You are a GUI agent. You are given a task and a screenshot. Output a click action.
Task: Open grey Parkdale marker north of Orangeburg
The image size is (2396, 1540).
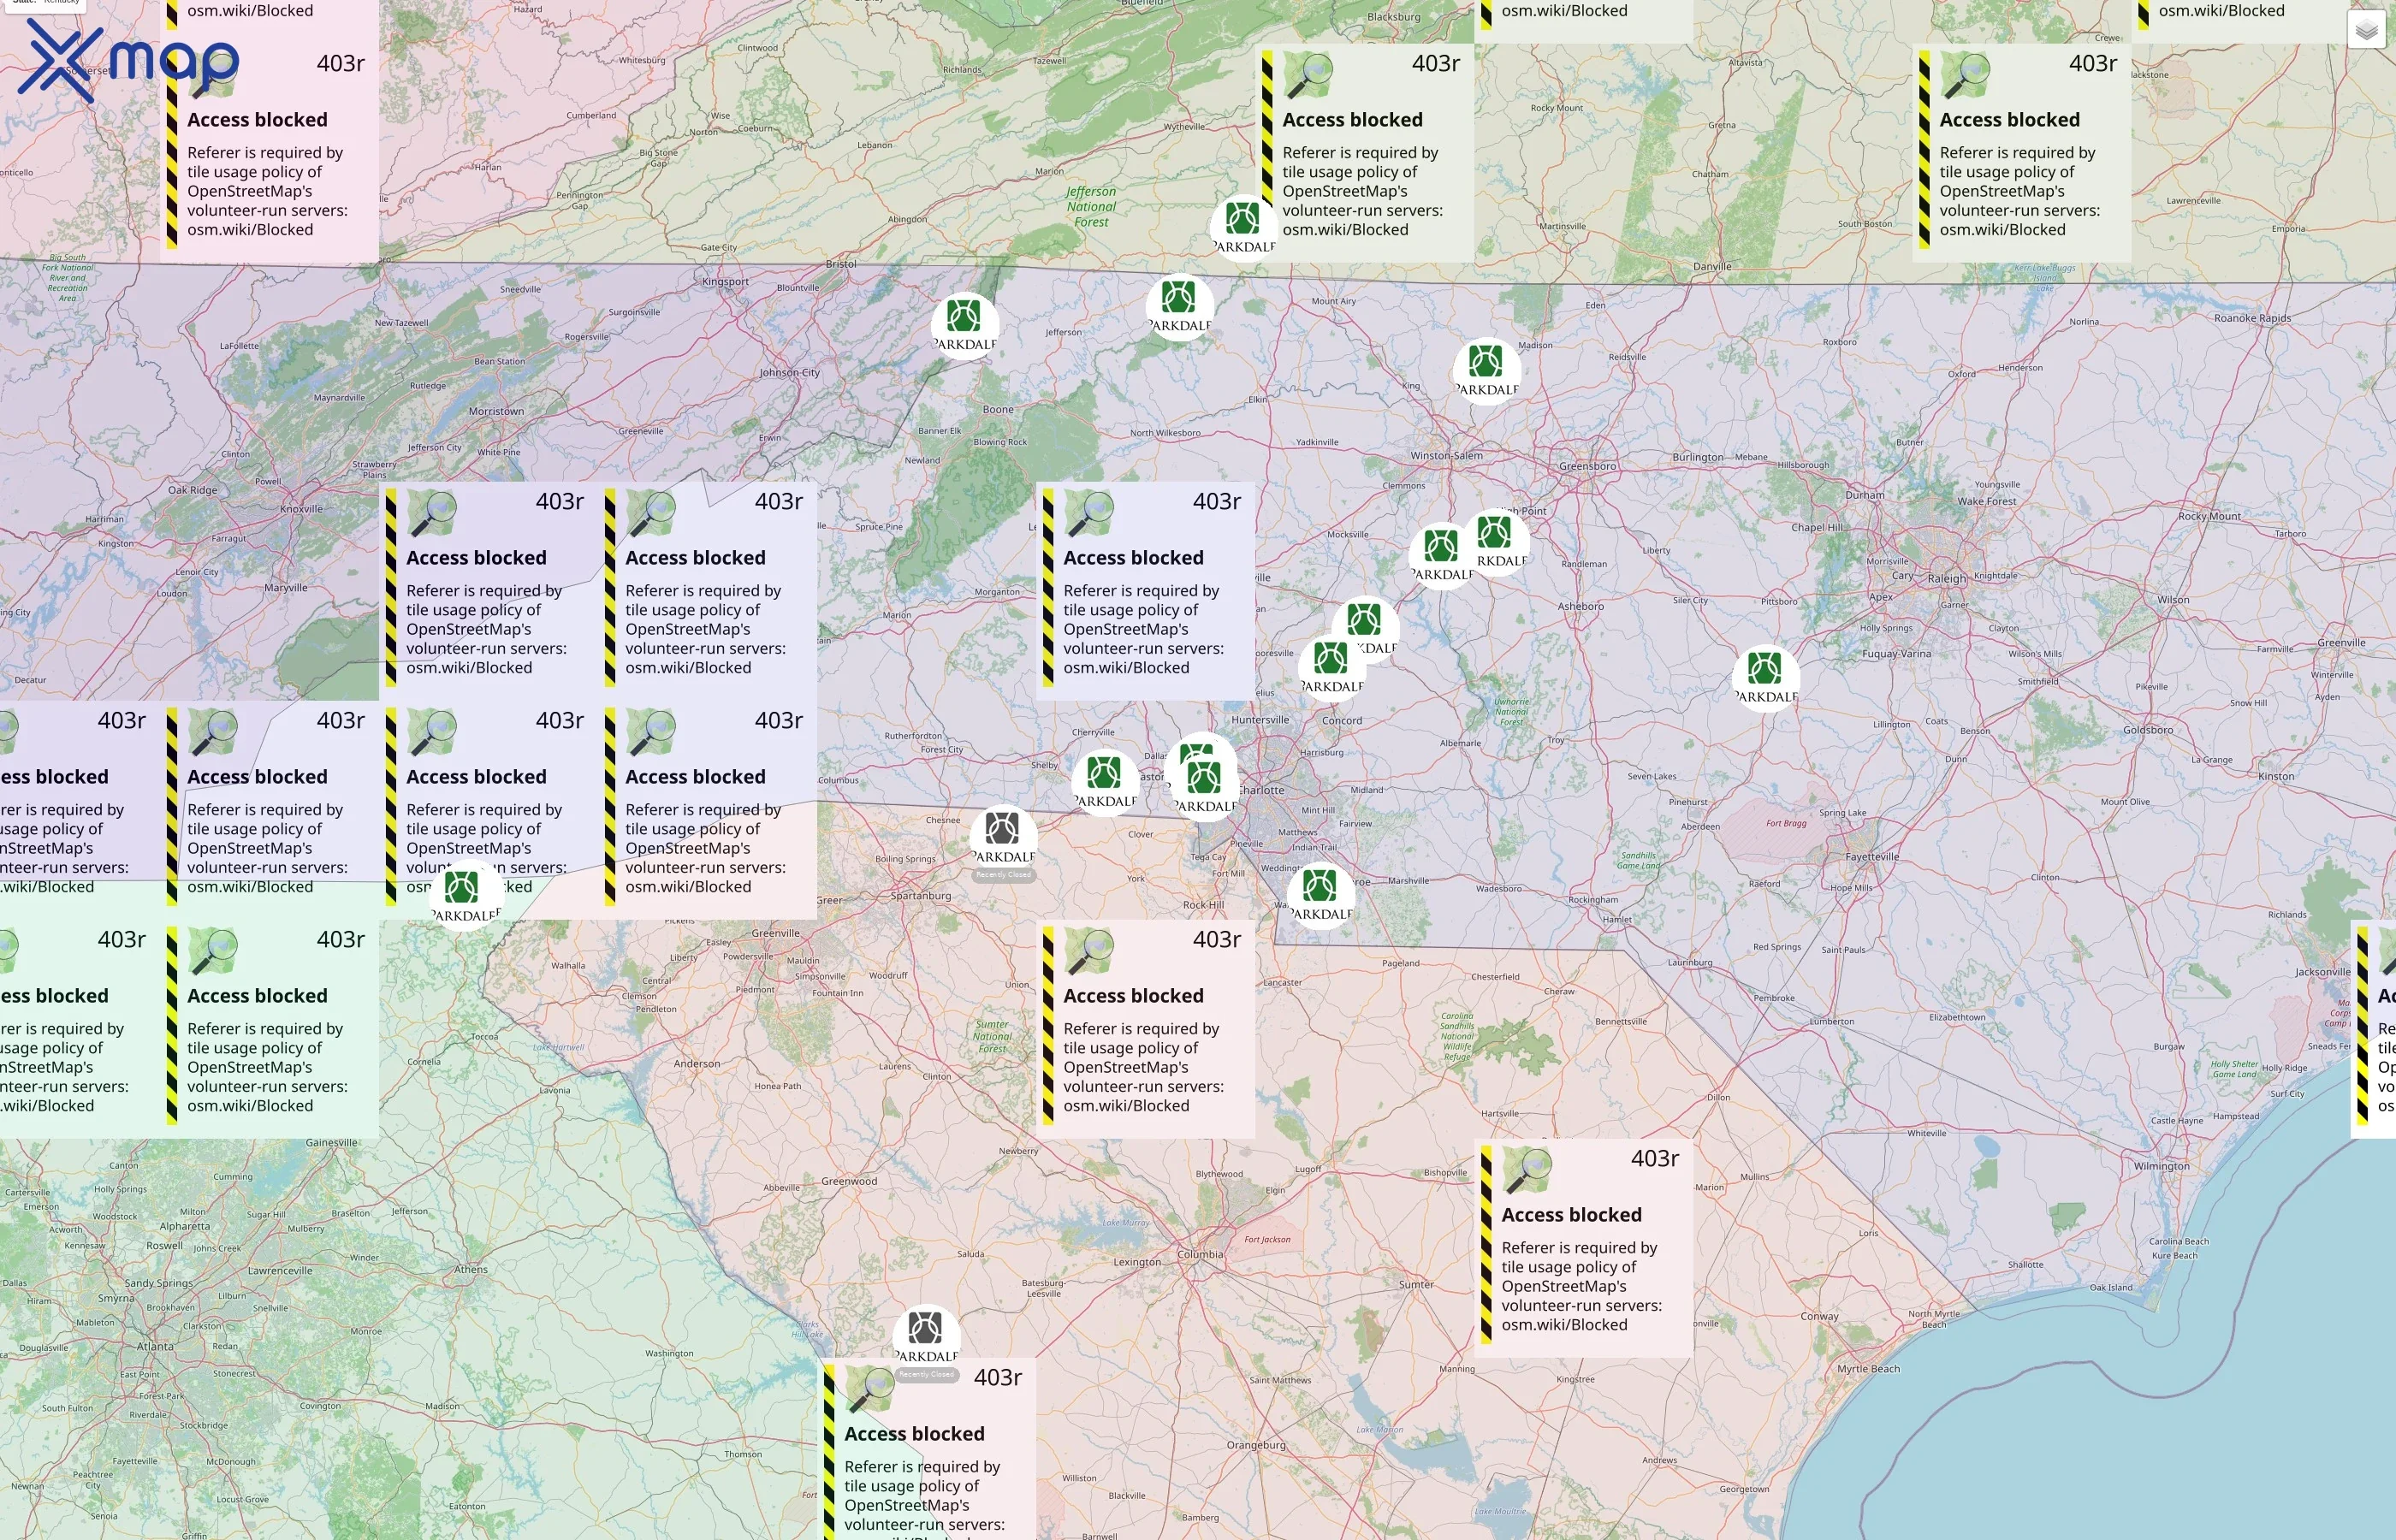[926, 1338]
